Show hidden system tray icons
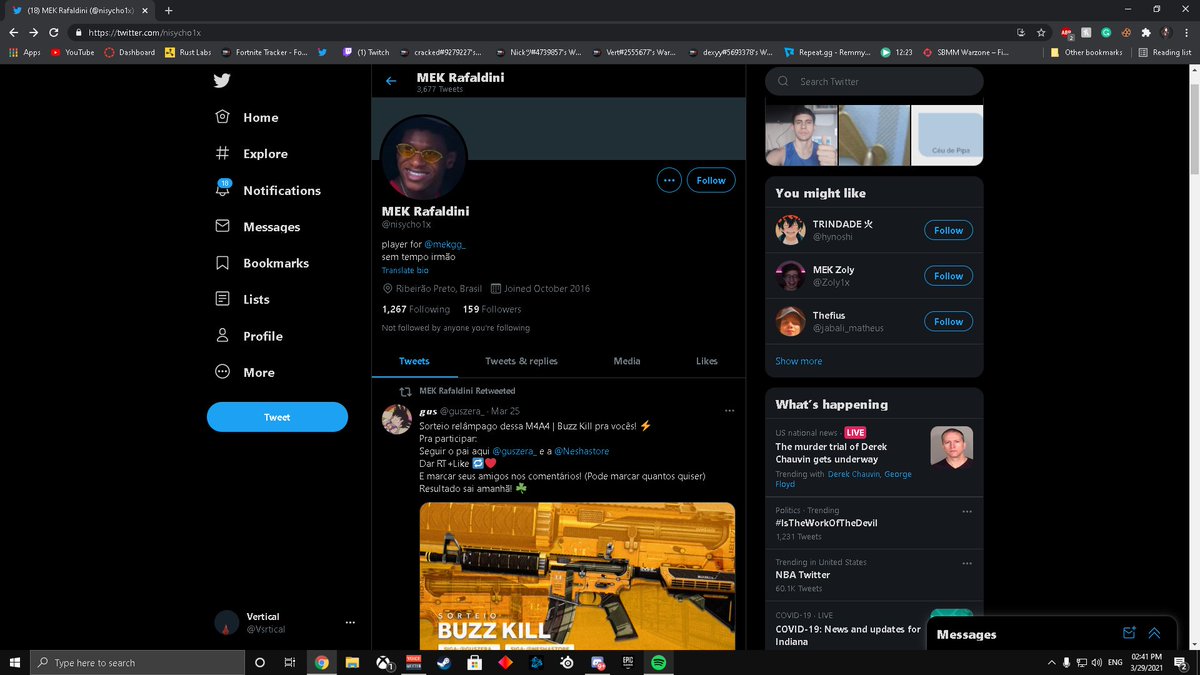Screen dimensions: 1200x675 (1051, 662)
